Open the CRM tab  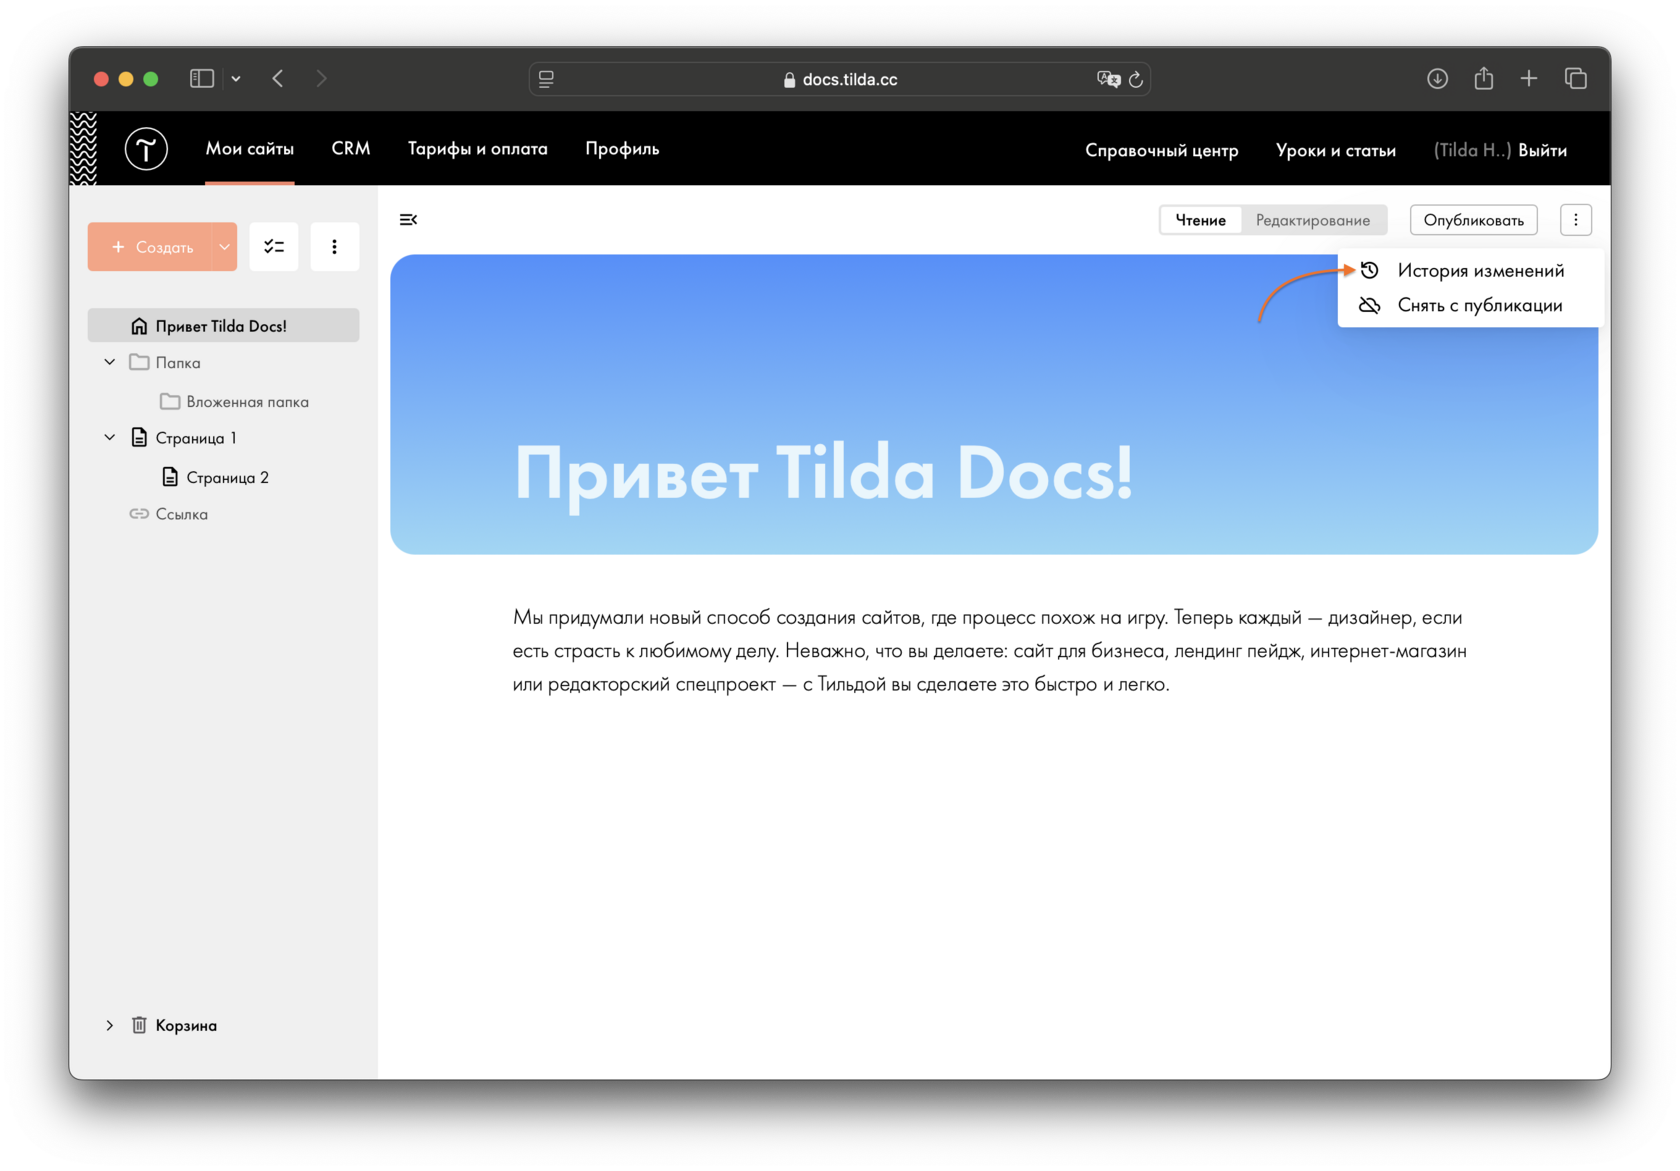[351, 149]
